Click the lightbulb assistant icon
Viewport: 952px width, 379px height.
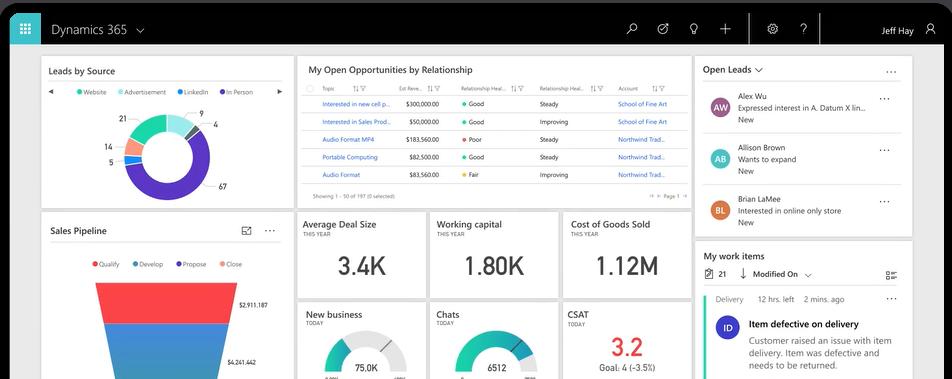coord(693,29)
